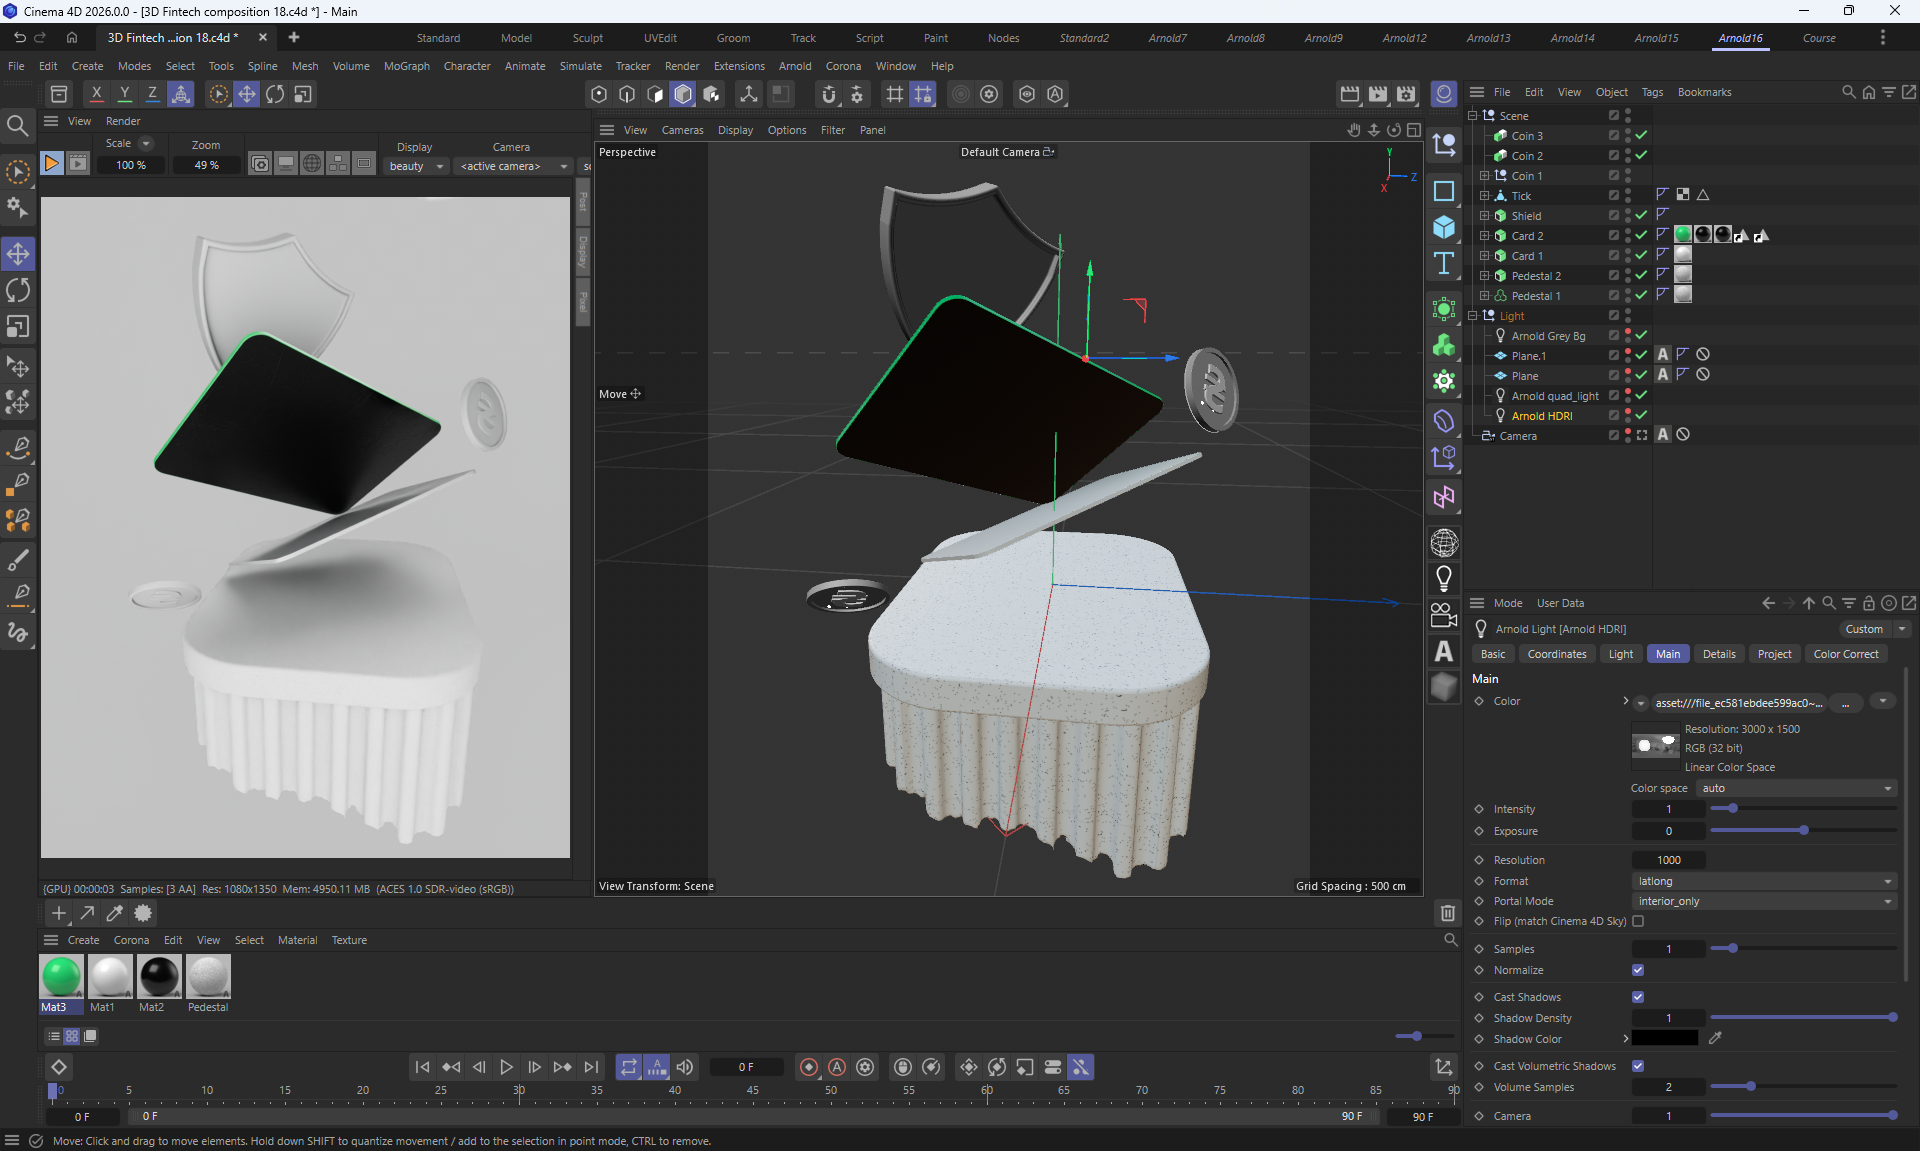The height and width of the screenshot is (1151, 1920).
Task: Click the Custom button in attributes panel
Action: (x=1863, y=629)
